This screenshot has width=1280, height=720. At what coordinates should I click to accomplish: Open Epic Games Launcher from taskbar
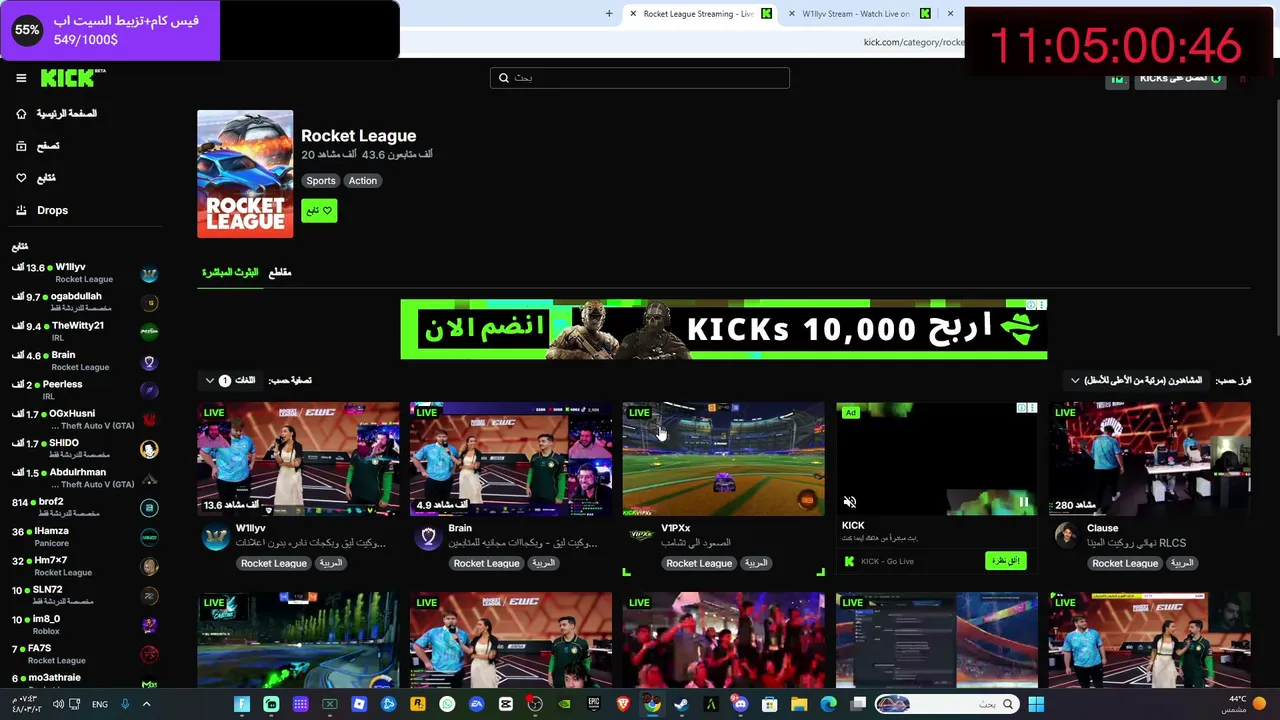[x=594, y=704]
